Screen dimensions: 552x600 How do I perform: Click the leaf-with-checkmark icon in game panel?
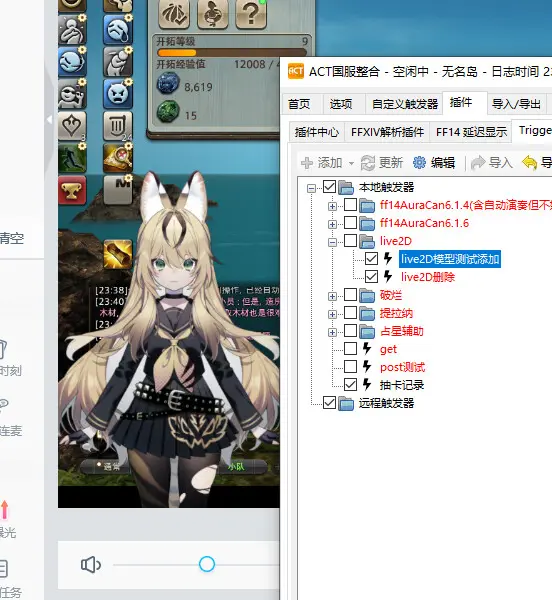(x=174, y=15)
